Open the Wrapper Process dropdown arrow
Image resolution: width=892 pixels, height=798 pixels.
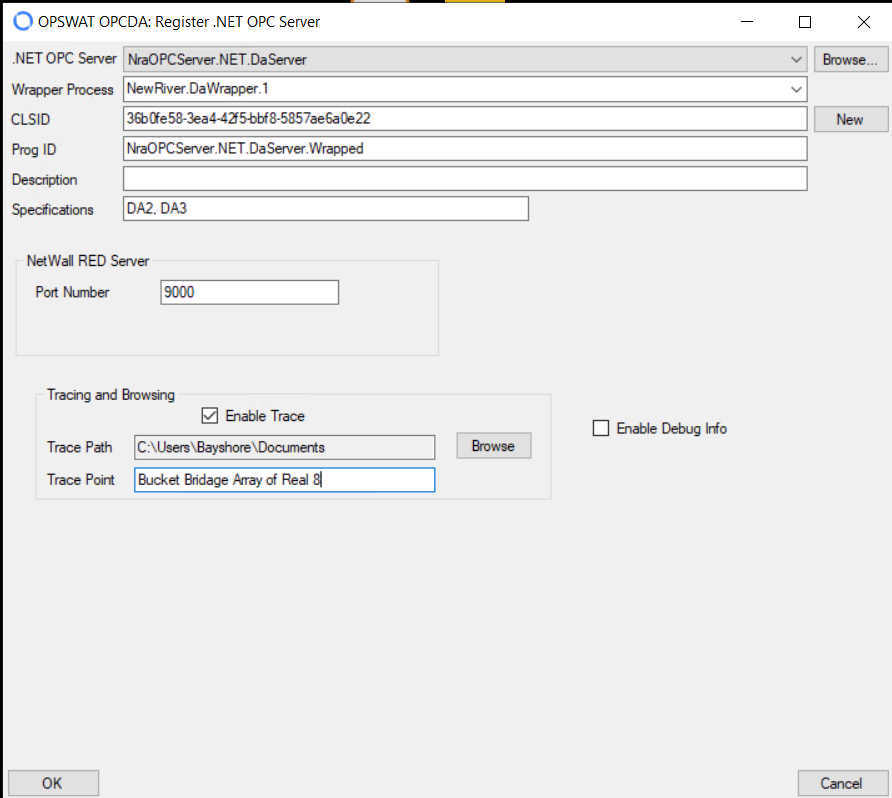tap(796, 89)
